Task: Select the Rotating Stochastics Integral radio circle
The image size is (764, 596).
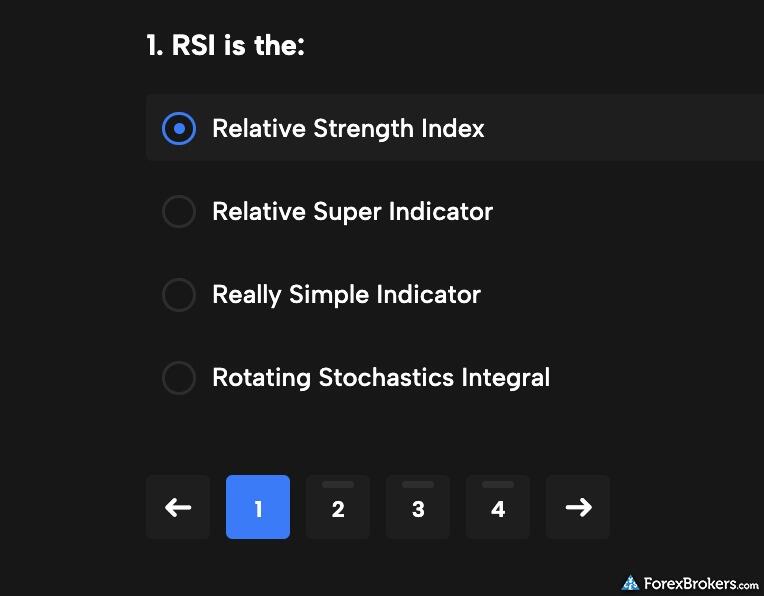Action: [x=179, y=377]
